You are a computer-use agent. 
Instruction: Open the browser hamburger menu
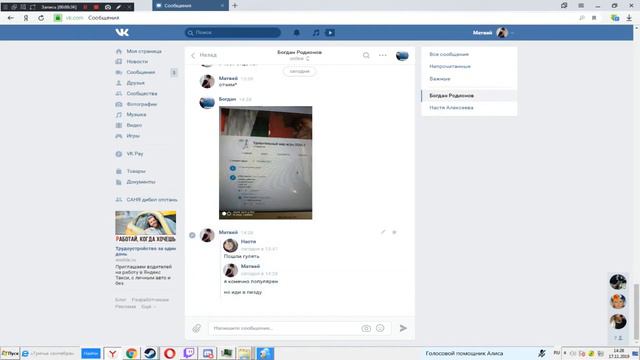pos(581,6)
